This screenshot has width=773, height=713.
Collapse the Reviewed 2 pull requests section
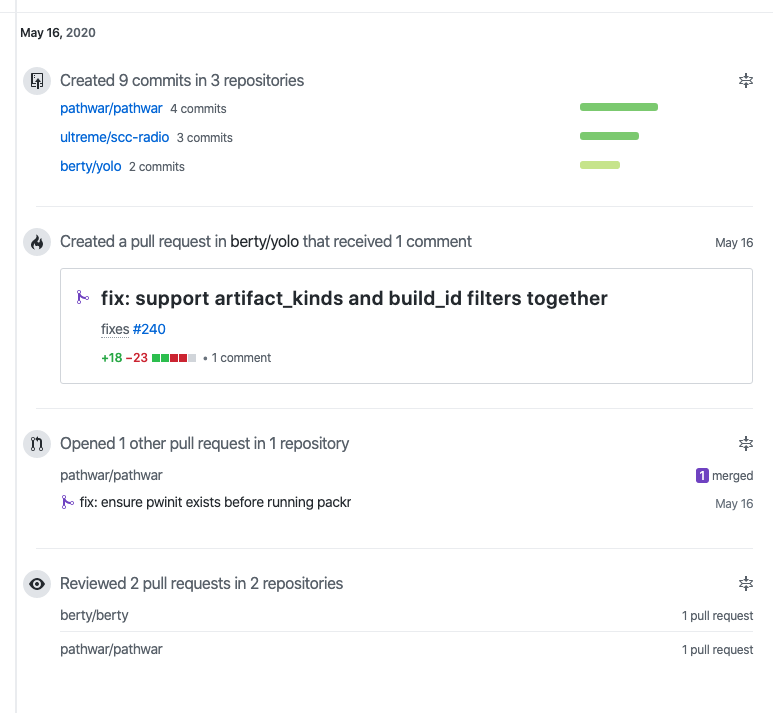pos(745,584)
